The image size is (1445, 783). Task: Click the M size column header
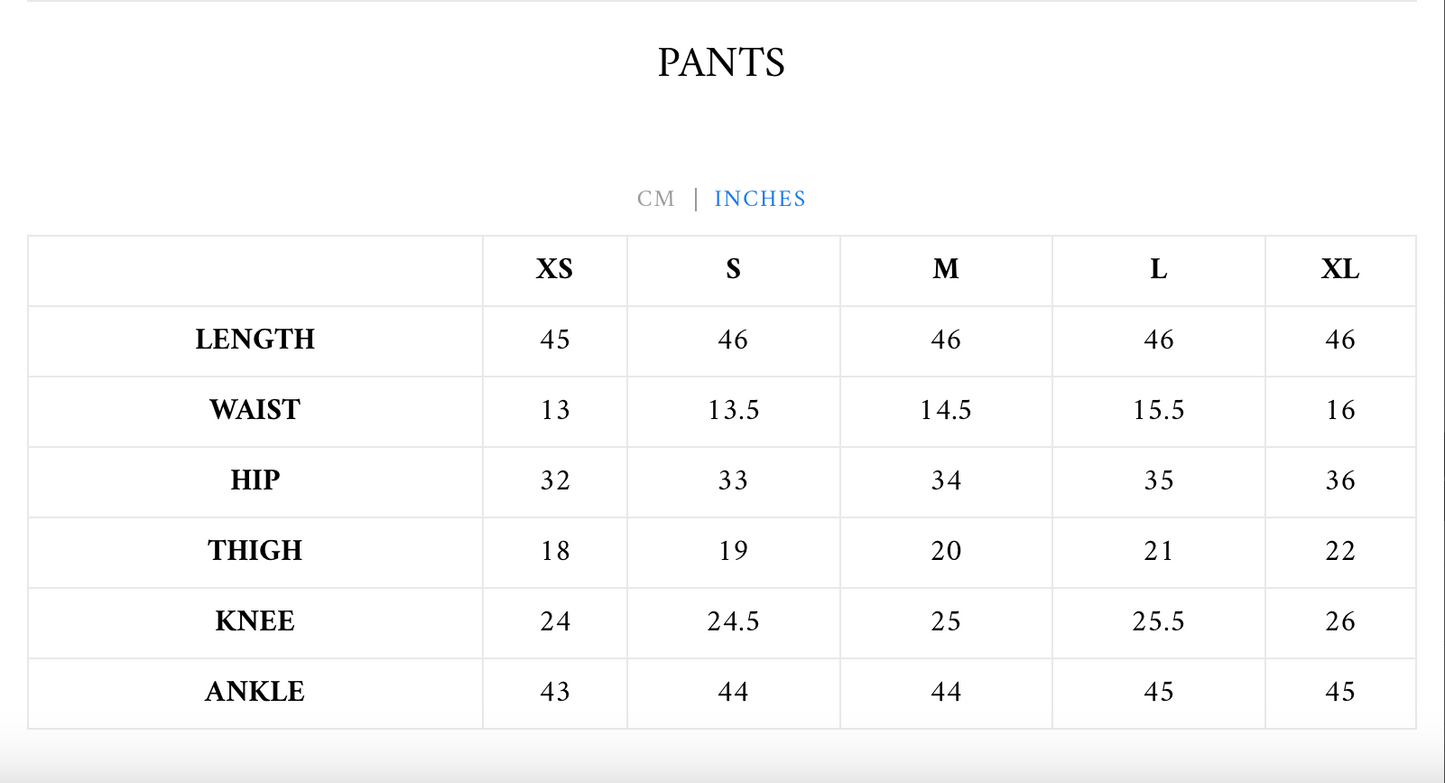(946, 270)
